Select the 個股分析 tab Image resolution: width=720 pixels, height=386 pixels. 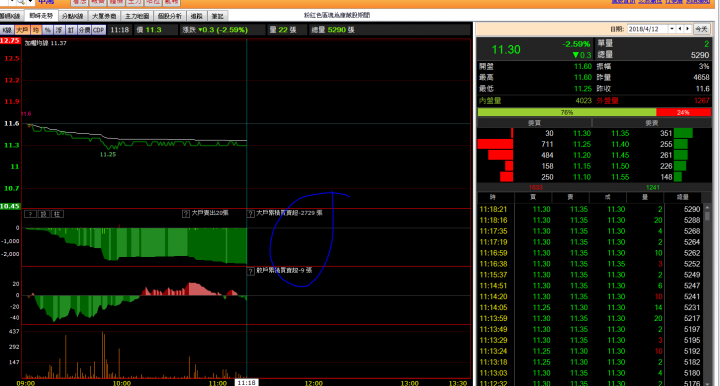(170, 16)
